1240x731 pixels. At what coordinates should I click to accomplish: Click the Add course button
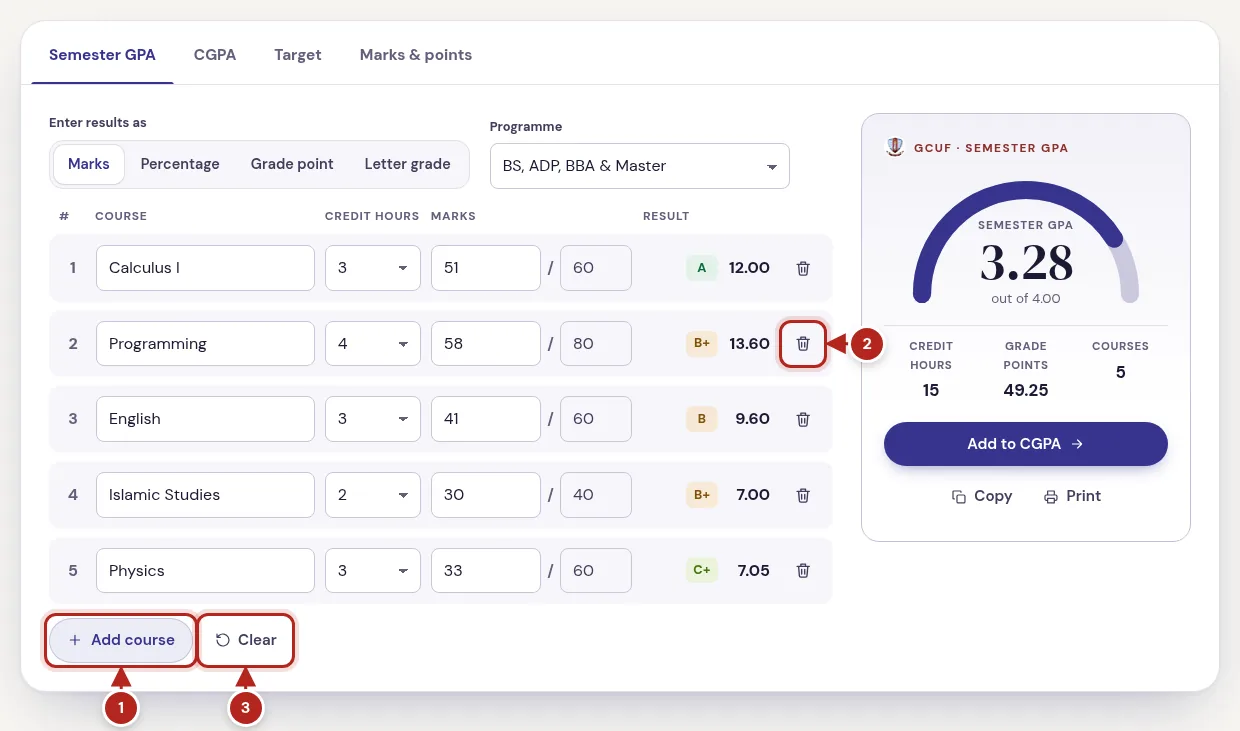coord(121,640)
